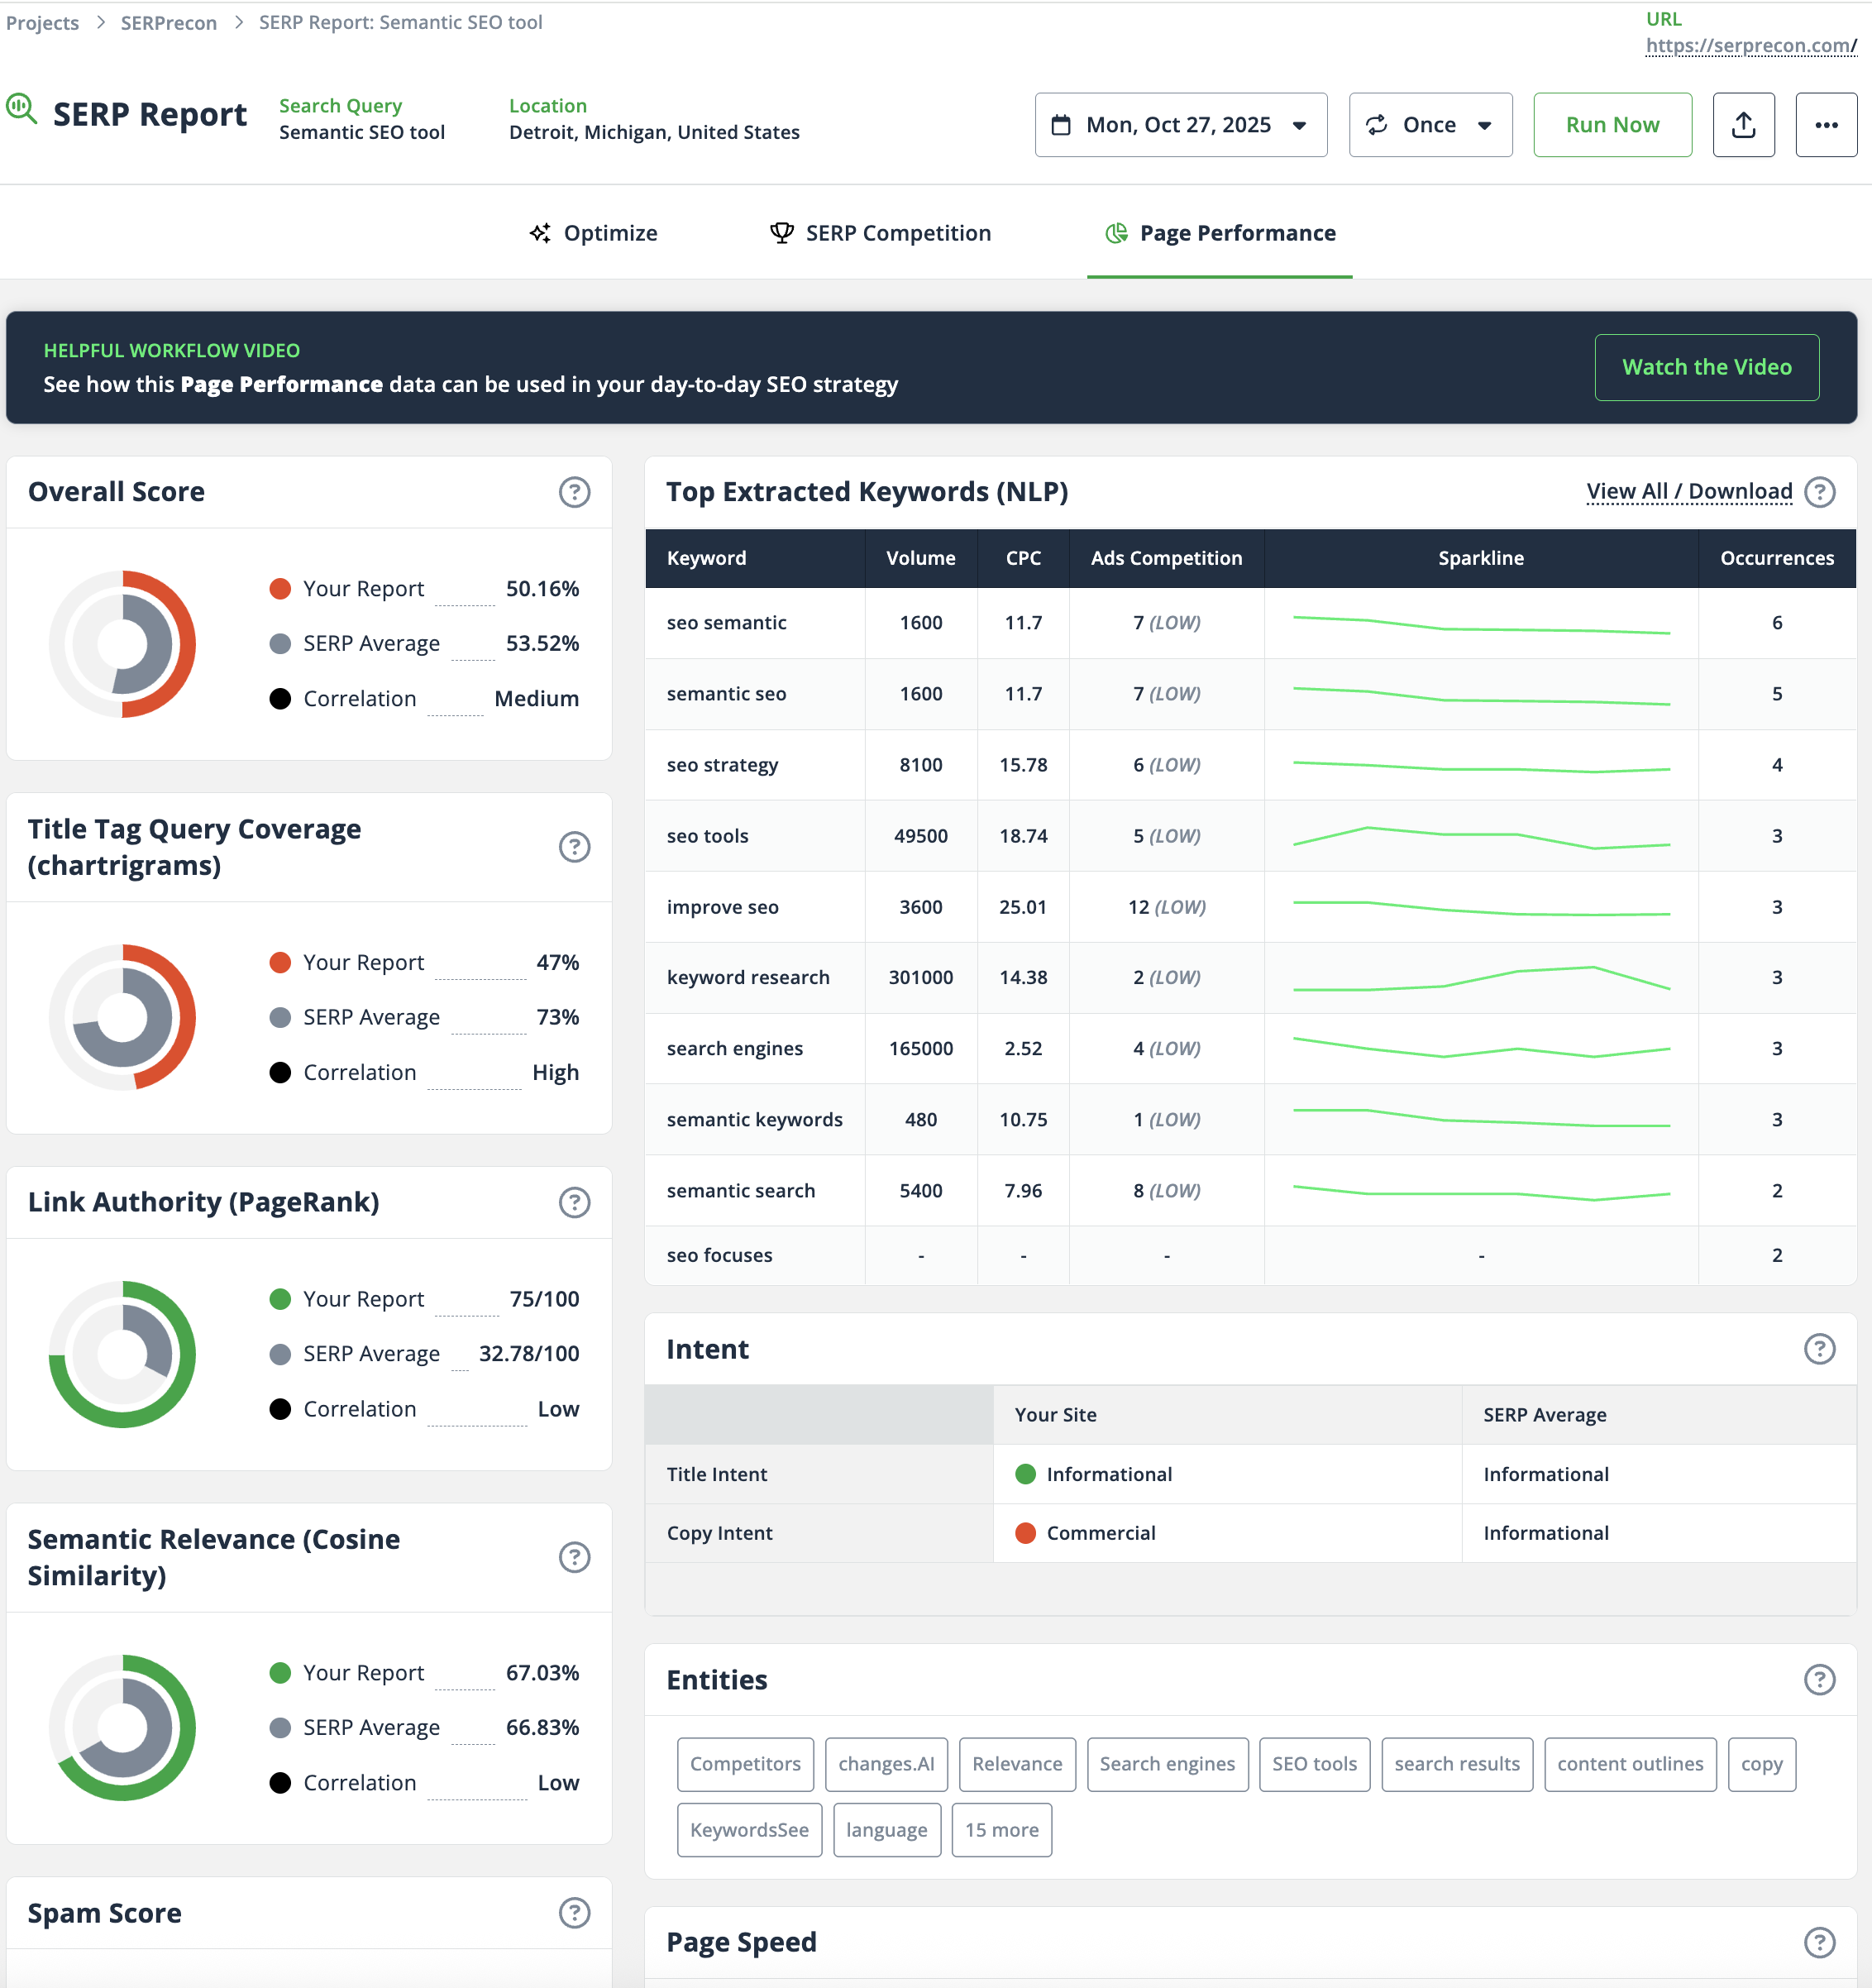Screen dimensions: 1872x1988
Task: Open Link Authority (PageRank) help icon
Action: point(574,1202)
